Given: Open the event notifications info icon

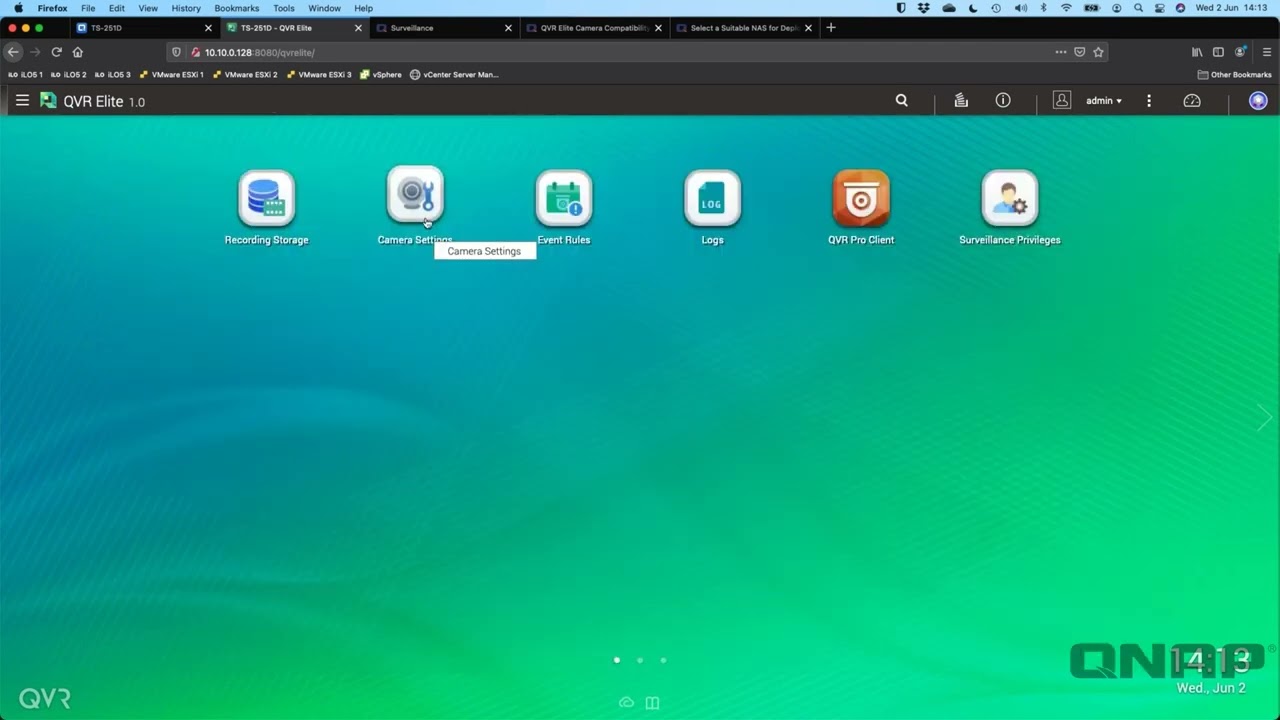Looking at the screenshot, I should pyautogui.click(x=1003, y=101).
